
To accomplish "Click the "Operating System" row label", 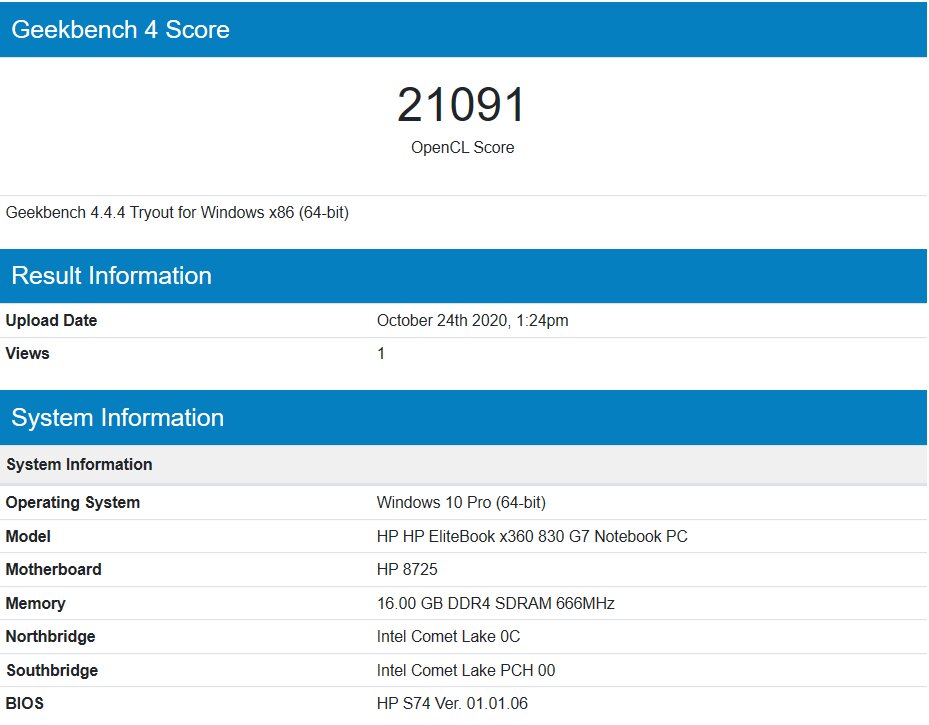I will pos(73,503).
